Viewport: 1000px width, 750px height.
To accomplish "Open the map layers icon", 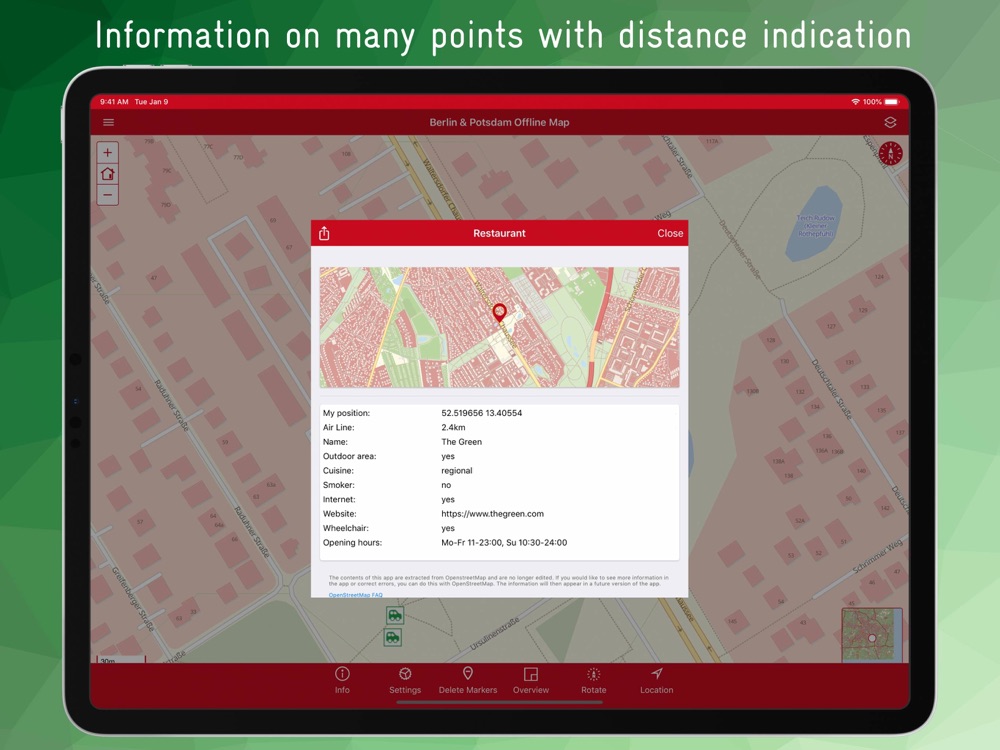I will tap(890, 122).
